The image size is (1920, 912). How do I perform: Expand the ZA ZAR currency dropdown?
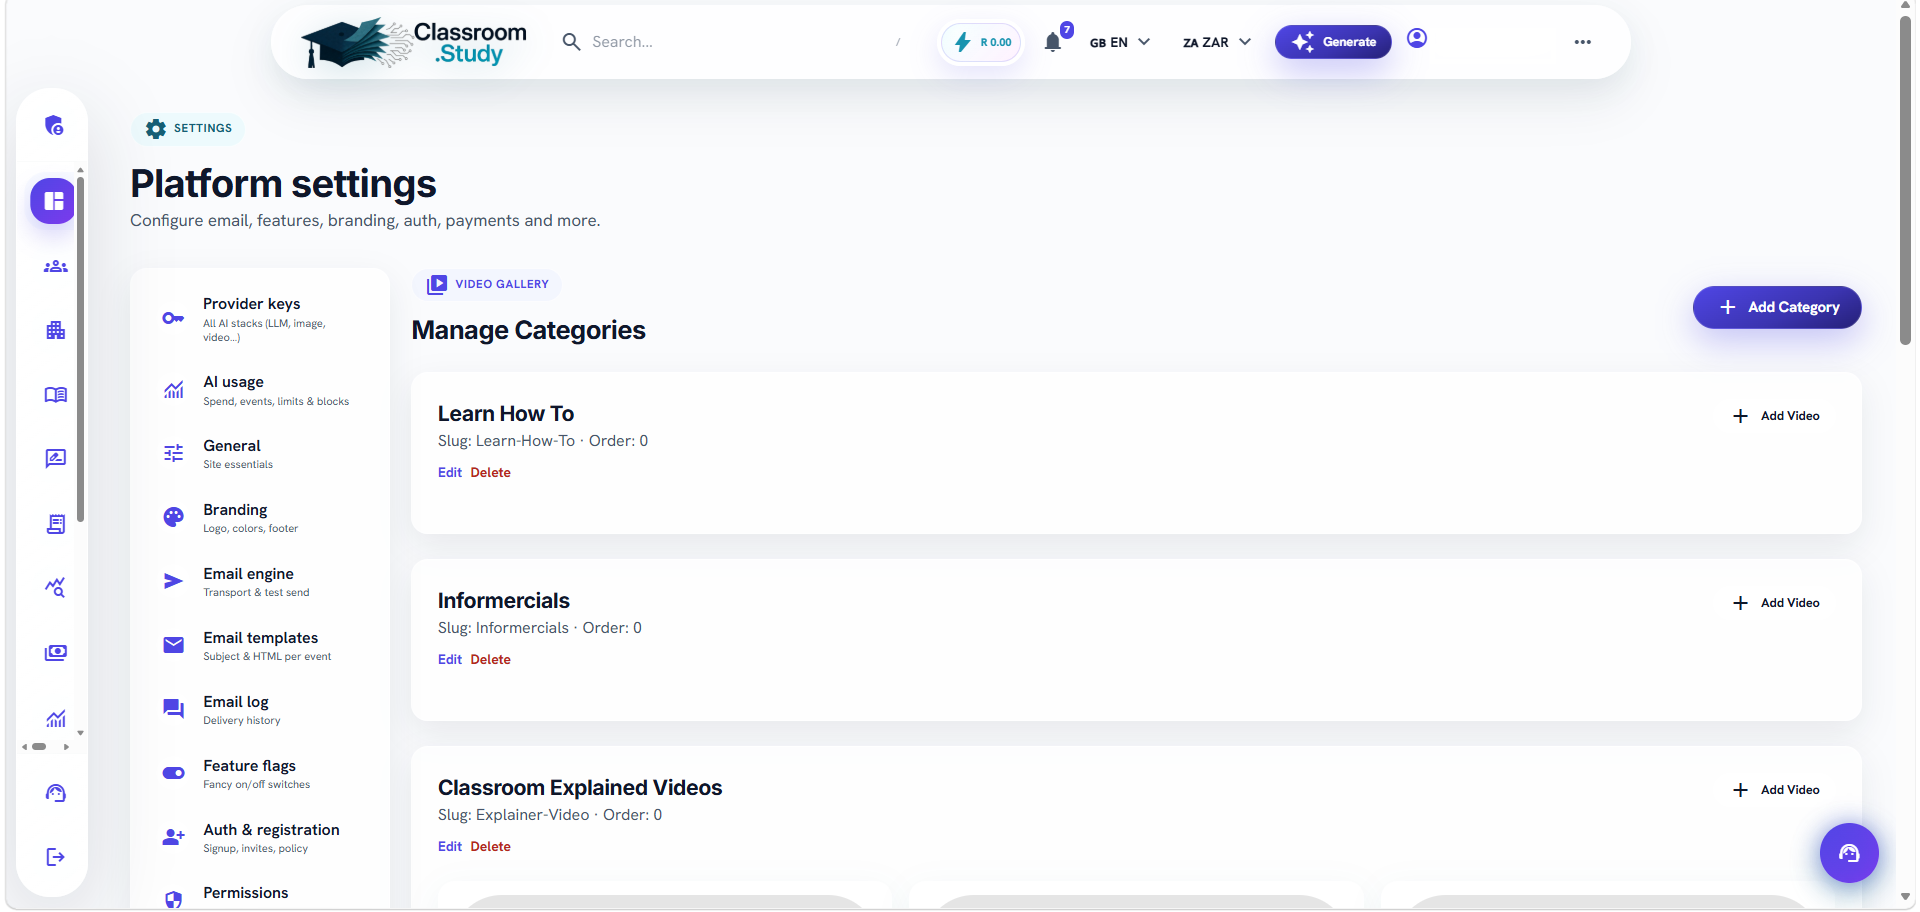(x=1217, y=42)
